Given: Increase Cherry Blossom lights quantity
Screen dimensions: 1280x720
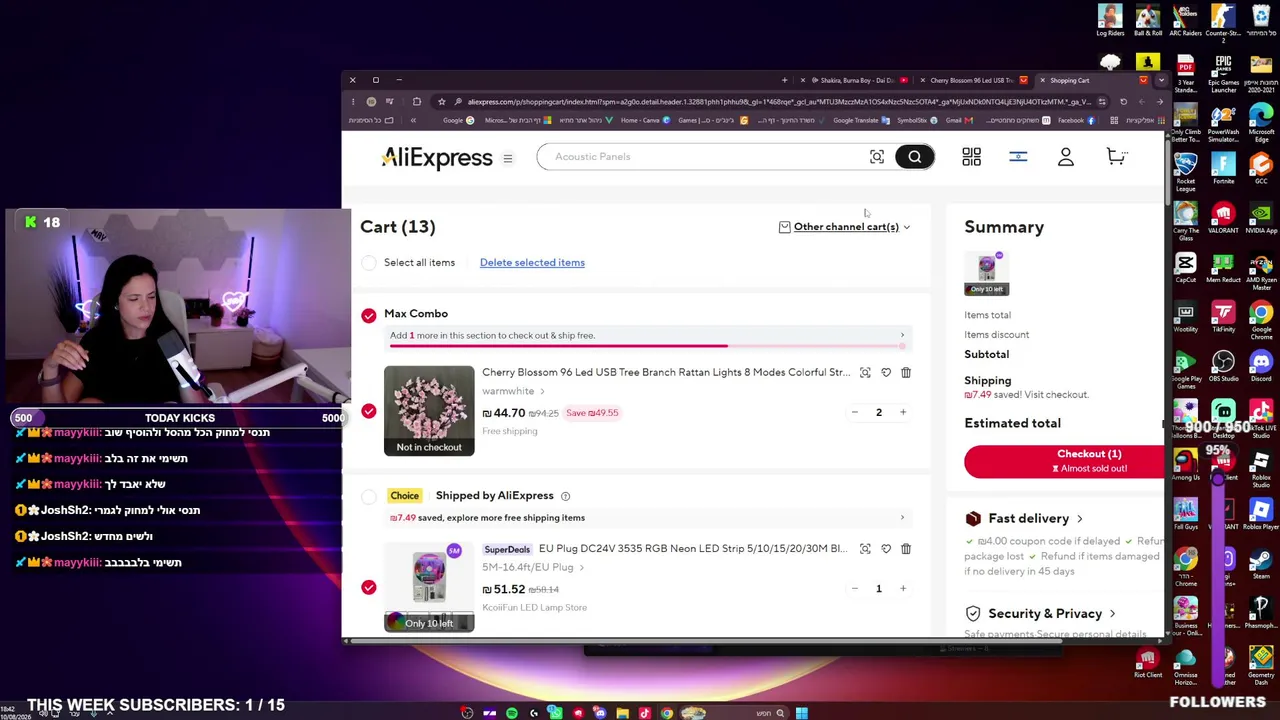Looking at the screenshot, I should click(x=902, y=412).
